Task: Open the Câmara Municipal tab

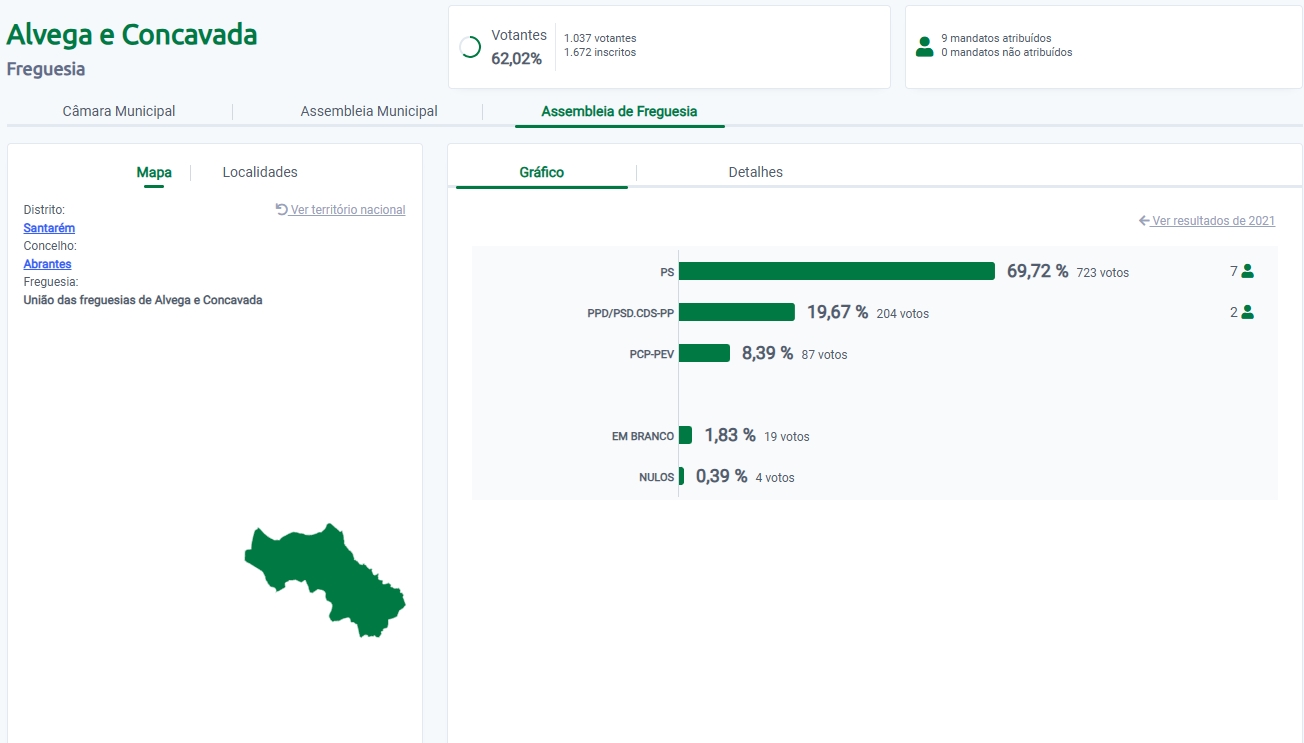Action: click(119, 111)
